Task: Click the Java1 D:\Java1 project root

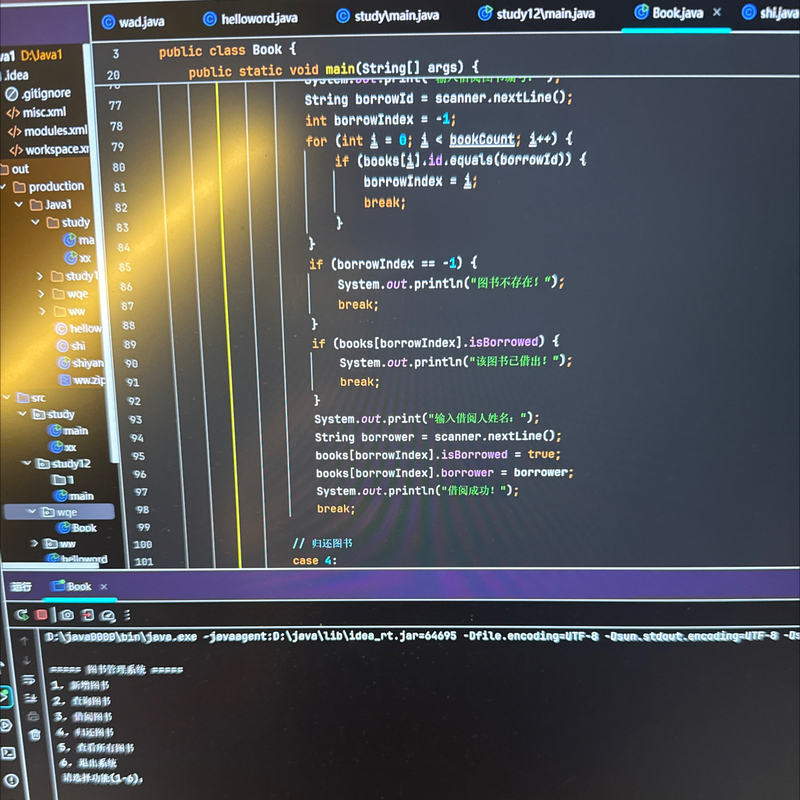Action: pyautogui.click(x=31, y=55)
